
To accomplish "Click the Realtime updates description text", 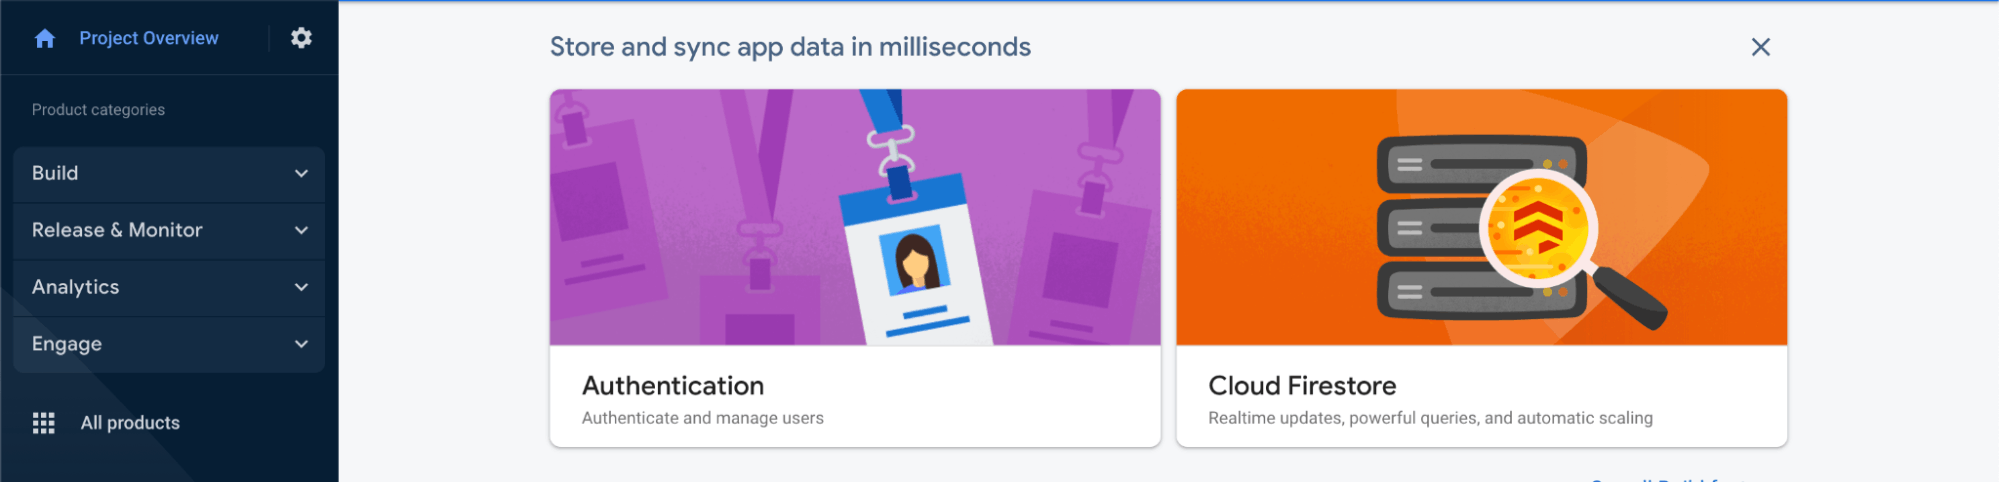I will pyautogui.click(x=1430, y=418).
